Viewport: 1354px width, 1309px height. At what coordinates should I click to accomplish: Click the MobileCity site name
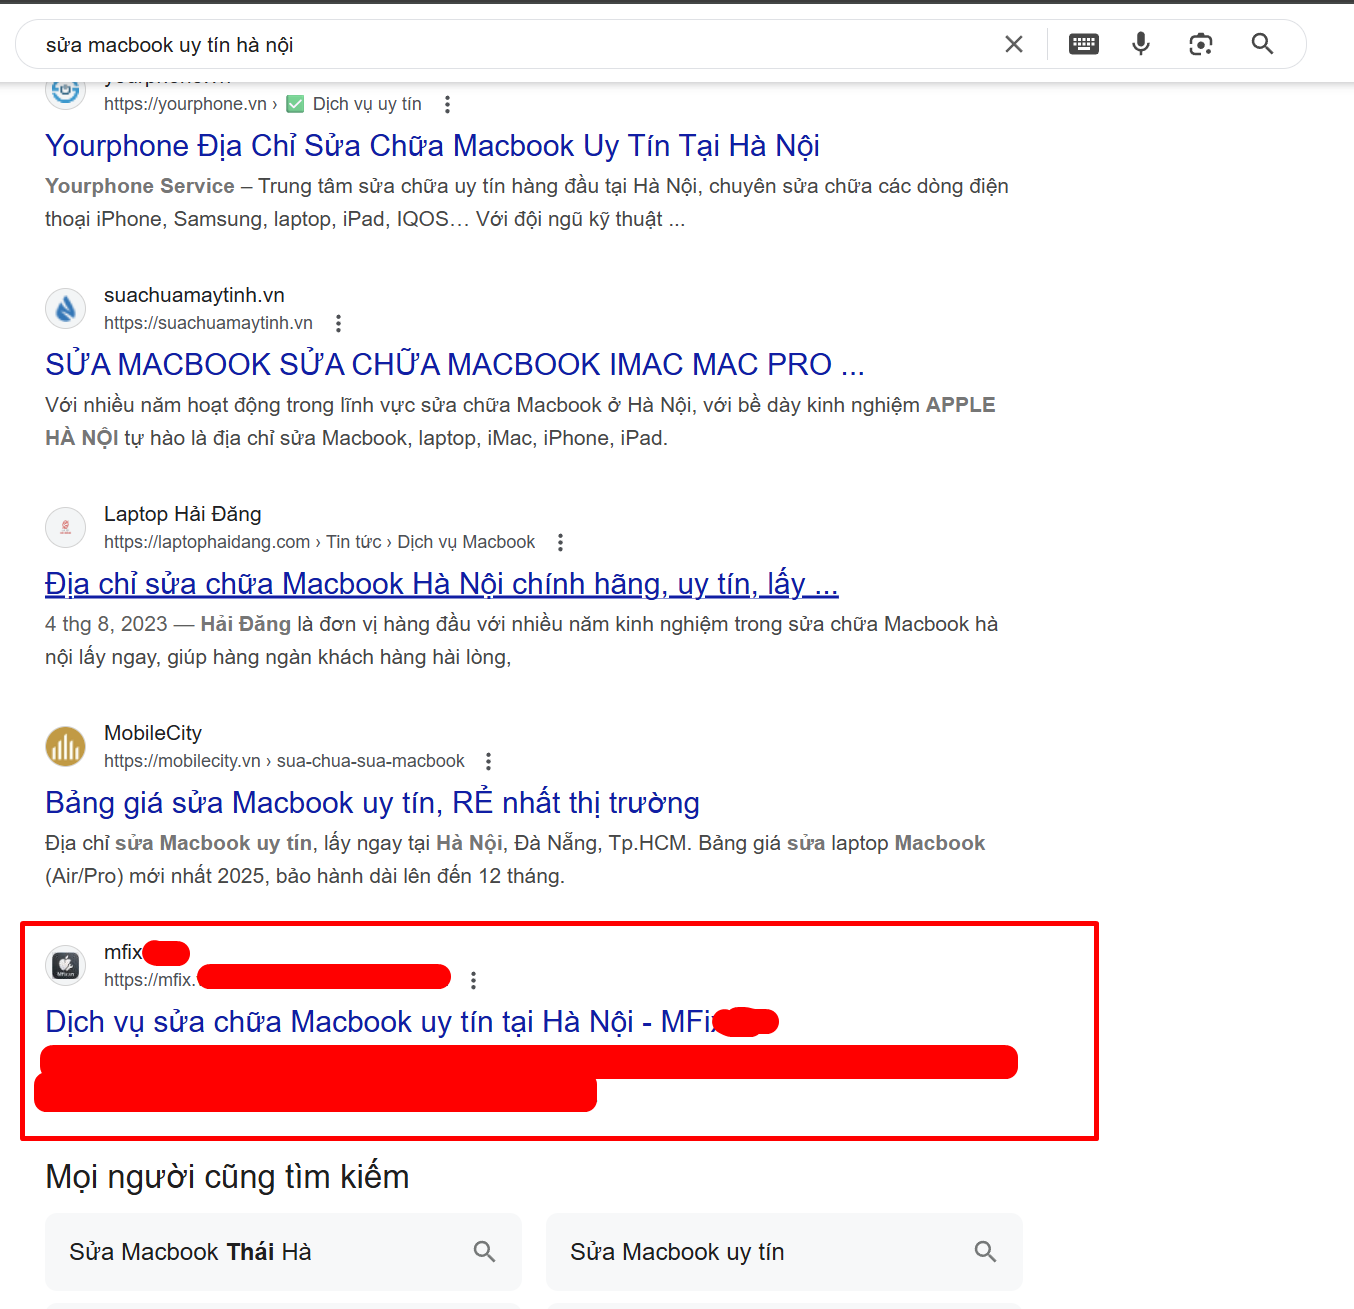pyautogui.click(x=153, y=733)
